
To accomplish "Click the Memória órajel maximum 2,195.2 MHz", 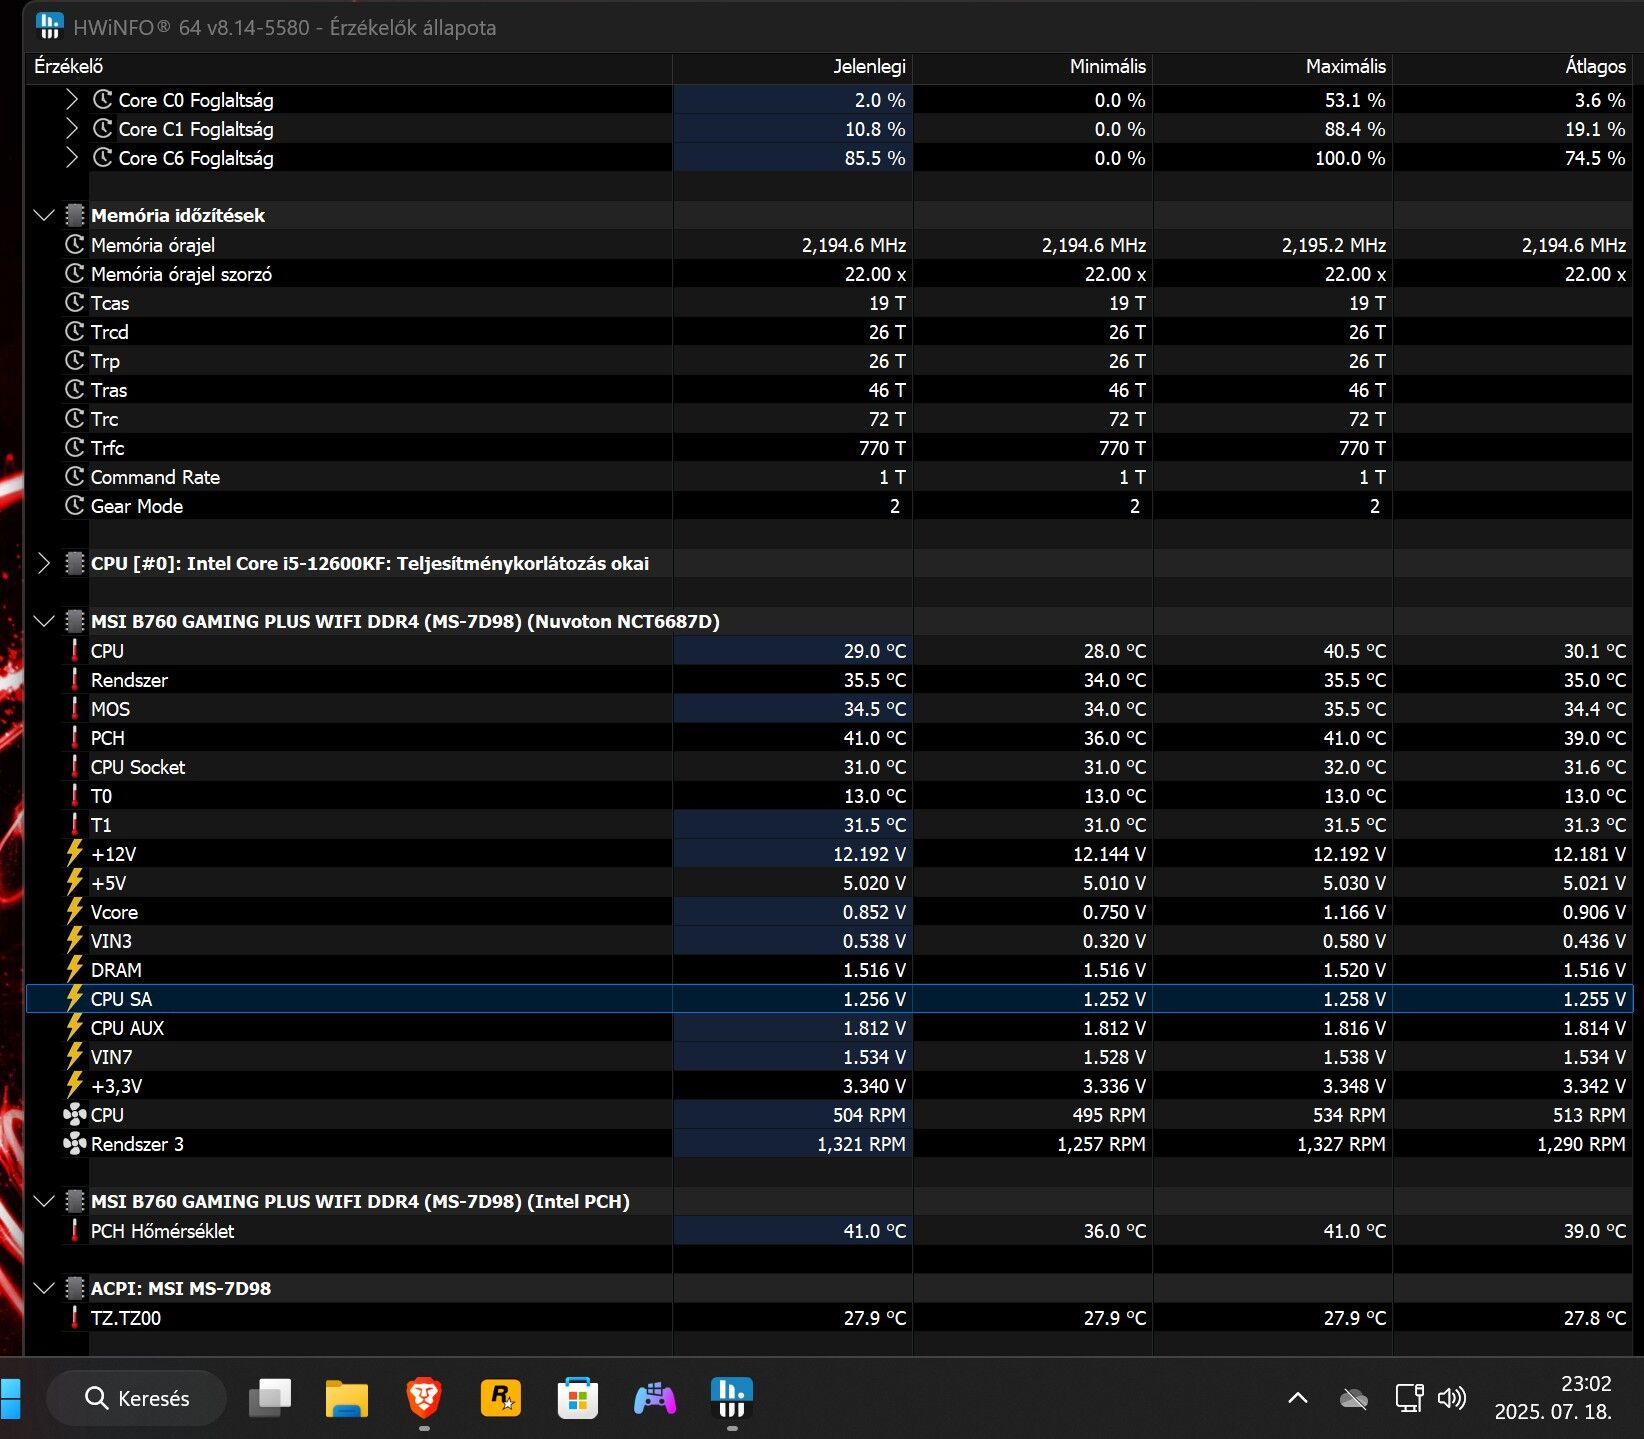I will coord(1334,245).
